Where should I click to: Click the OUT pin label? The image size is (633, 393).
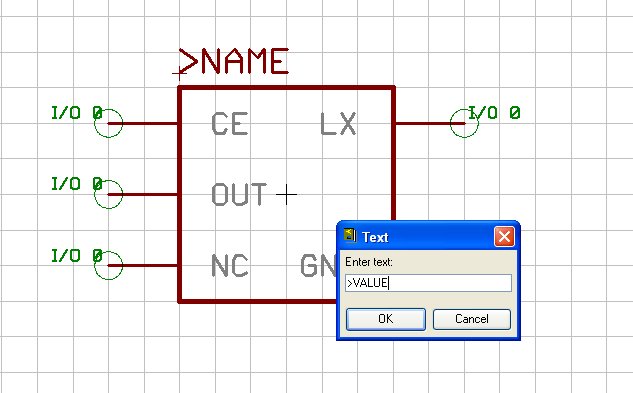click(239, 194)
